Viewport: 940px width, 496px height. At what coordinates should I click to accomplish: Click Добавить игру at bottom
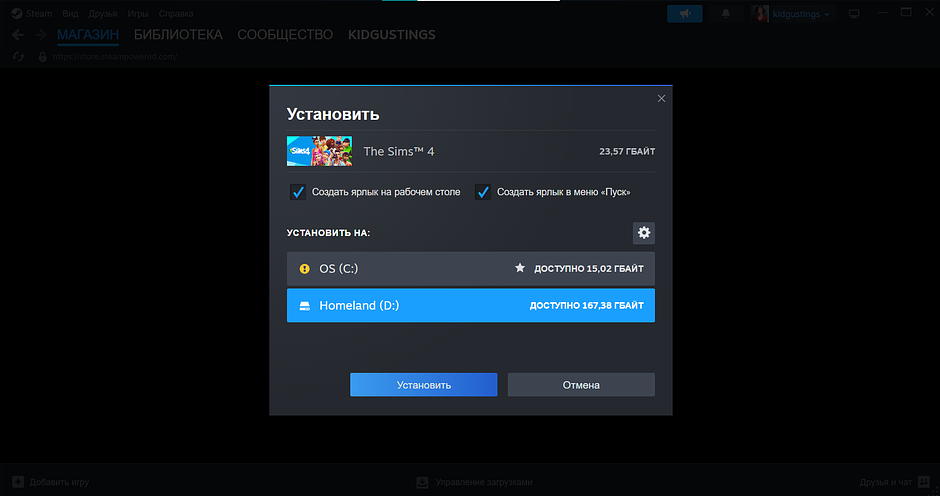click(51, 482)
